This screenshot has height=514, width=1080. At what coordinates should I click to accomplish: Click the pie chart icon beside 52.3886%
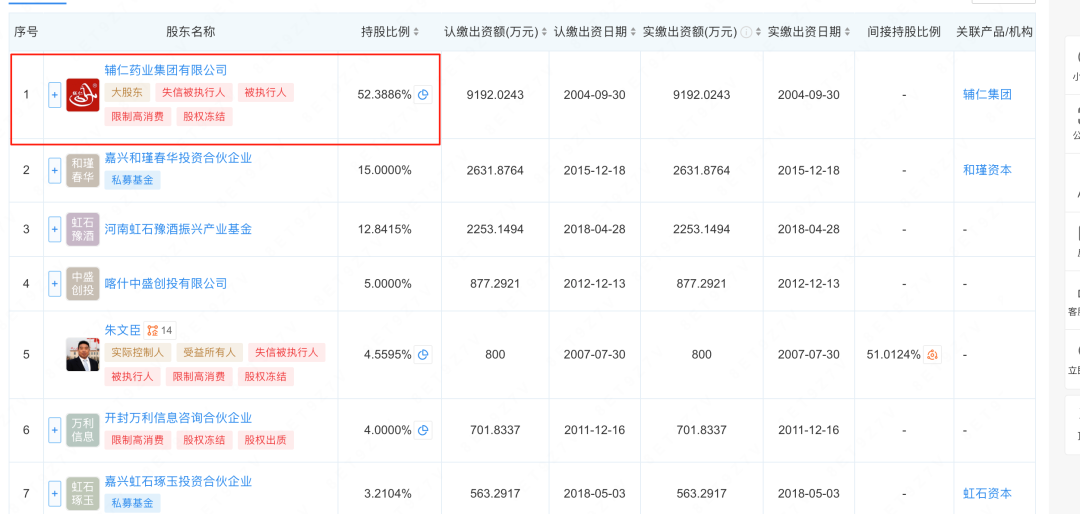423,95
